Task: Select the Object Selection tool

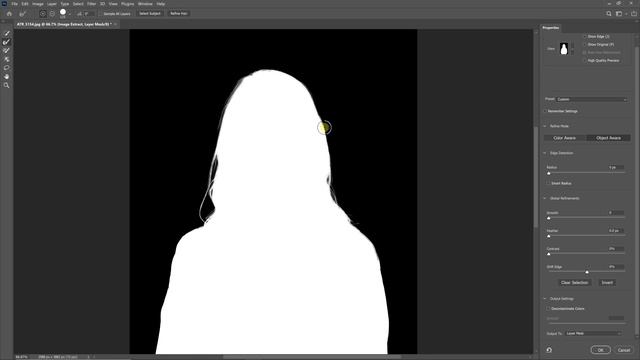Action: tap(7, 59)
